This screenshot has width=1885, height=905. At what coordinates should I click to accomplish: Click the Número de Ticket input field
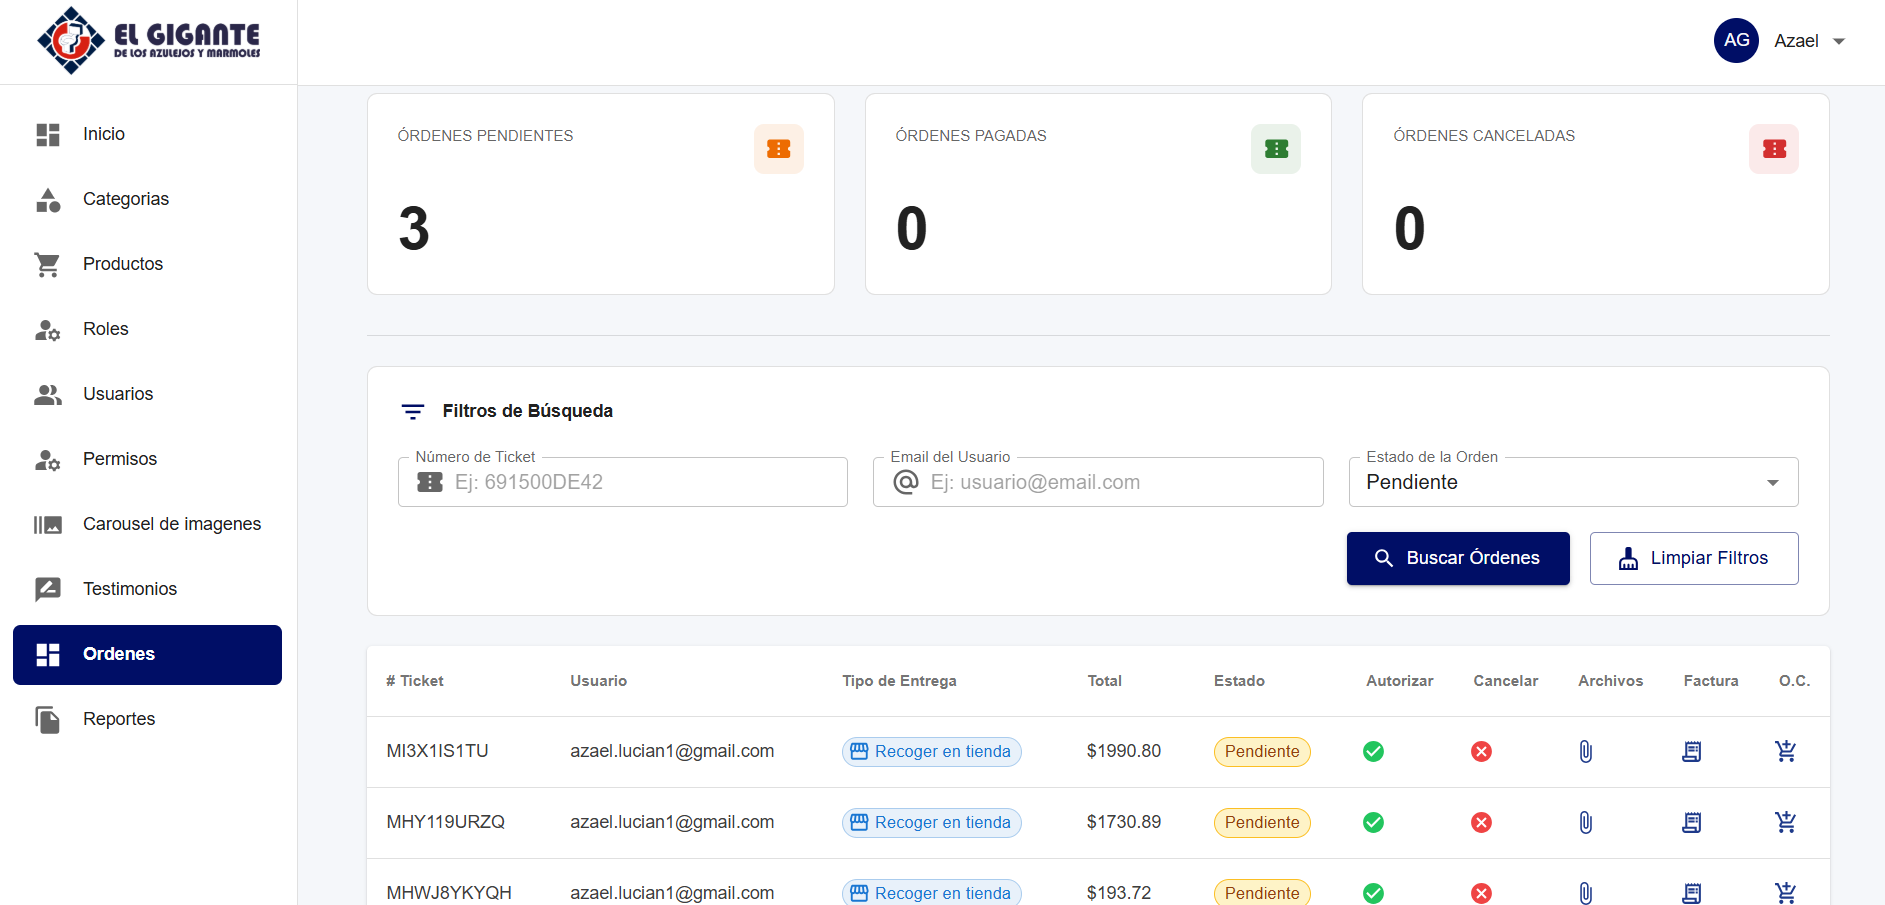(x=622, y=482)
